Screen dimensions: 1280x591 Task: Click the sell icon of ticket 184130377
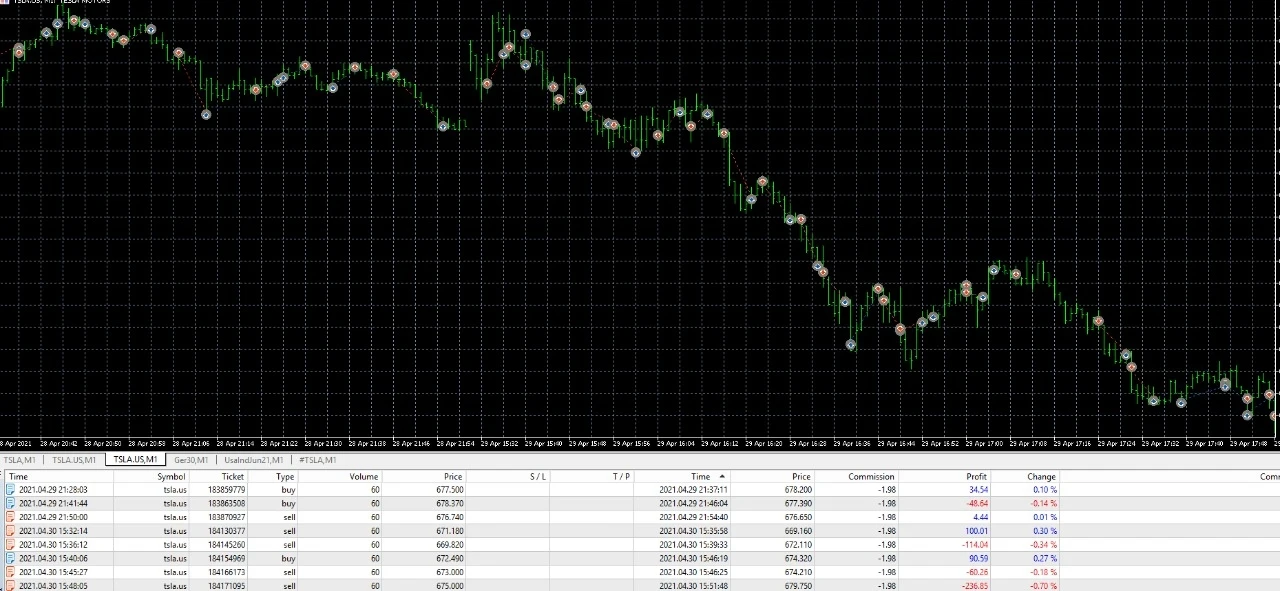pyautogui.click(x=10, y=531)
